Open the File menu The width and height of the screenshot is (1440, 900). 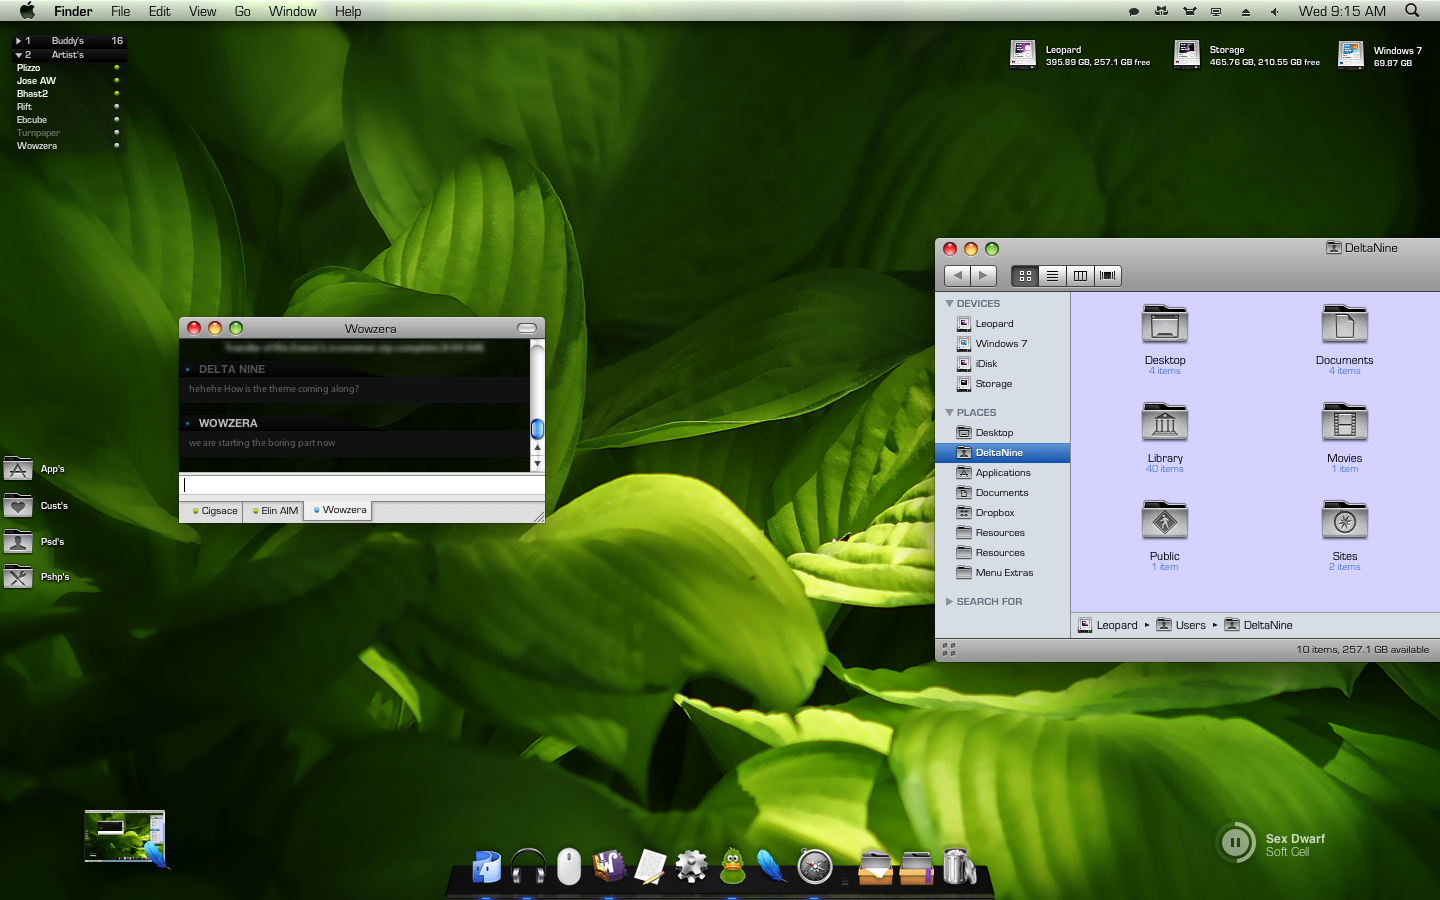point(120,11)
